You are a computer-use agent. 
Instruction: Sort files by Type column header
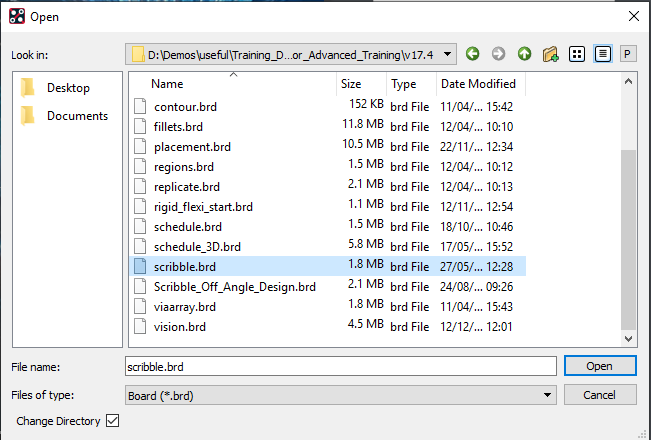(404, 84)
